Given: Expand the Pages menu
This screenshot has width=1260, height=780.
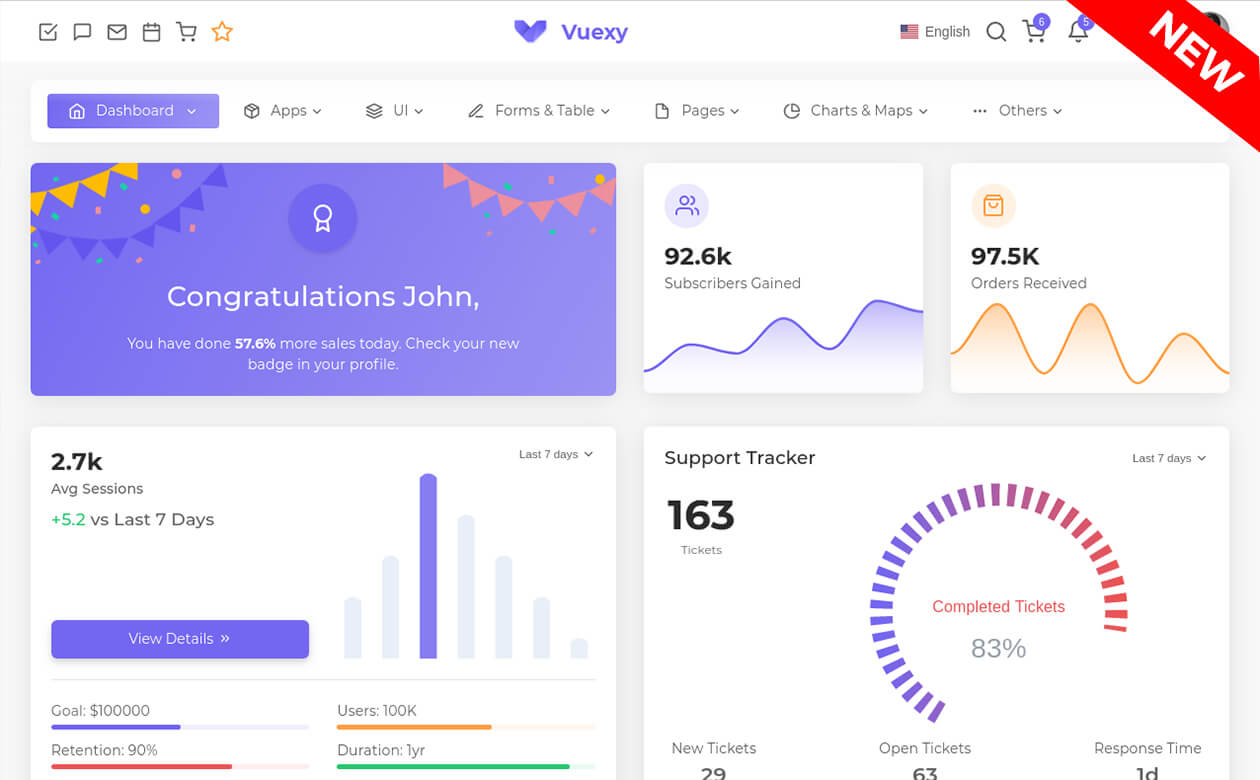Looking at the screenshot, I should click(697, 111).
